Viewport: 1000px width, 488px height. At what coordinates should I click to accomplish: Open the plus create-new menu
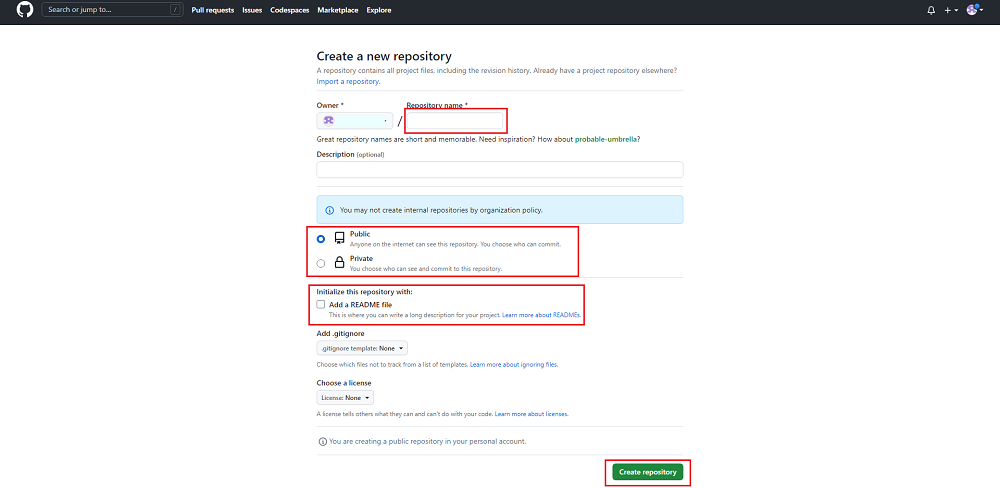[x=950, y=10]
